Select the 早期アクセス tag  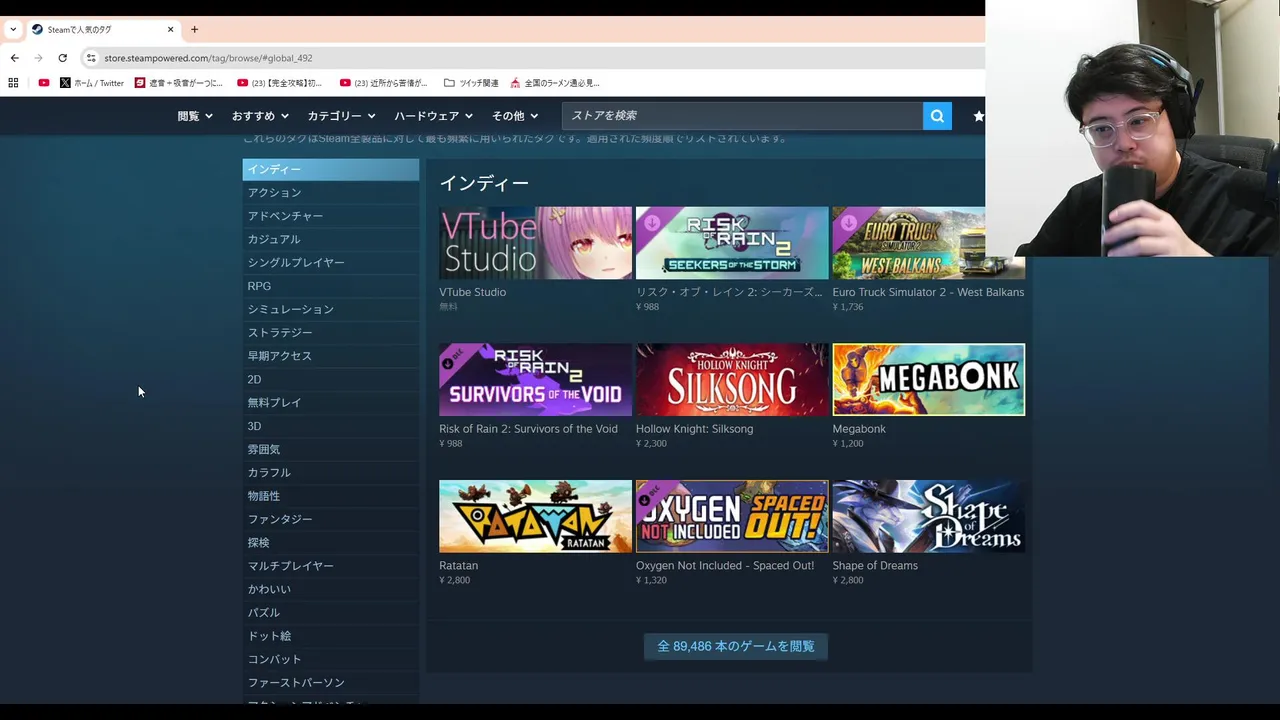[x=330, y=356]
